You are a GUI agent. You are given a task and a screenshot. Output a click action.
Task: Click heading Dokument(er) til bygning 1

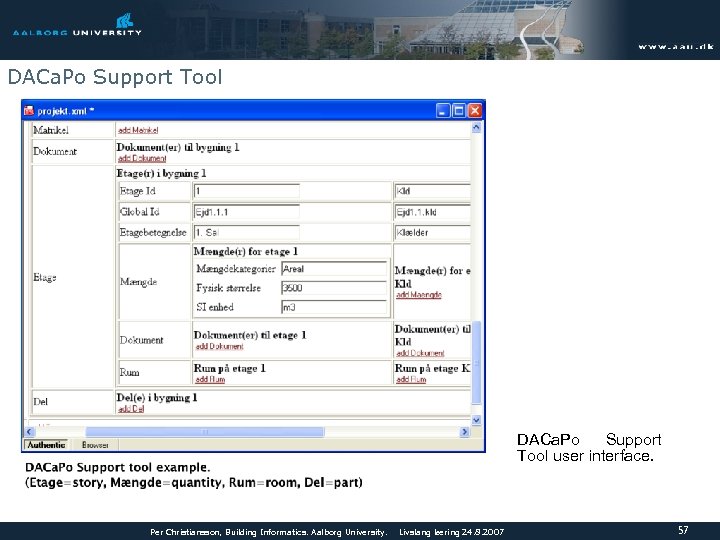click(x=178, y=147)
